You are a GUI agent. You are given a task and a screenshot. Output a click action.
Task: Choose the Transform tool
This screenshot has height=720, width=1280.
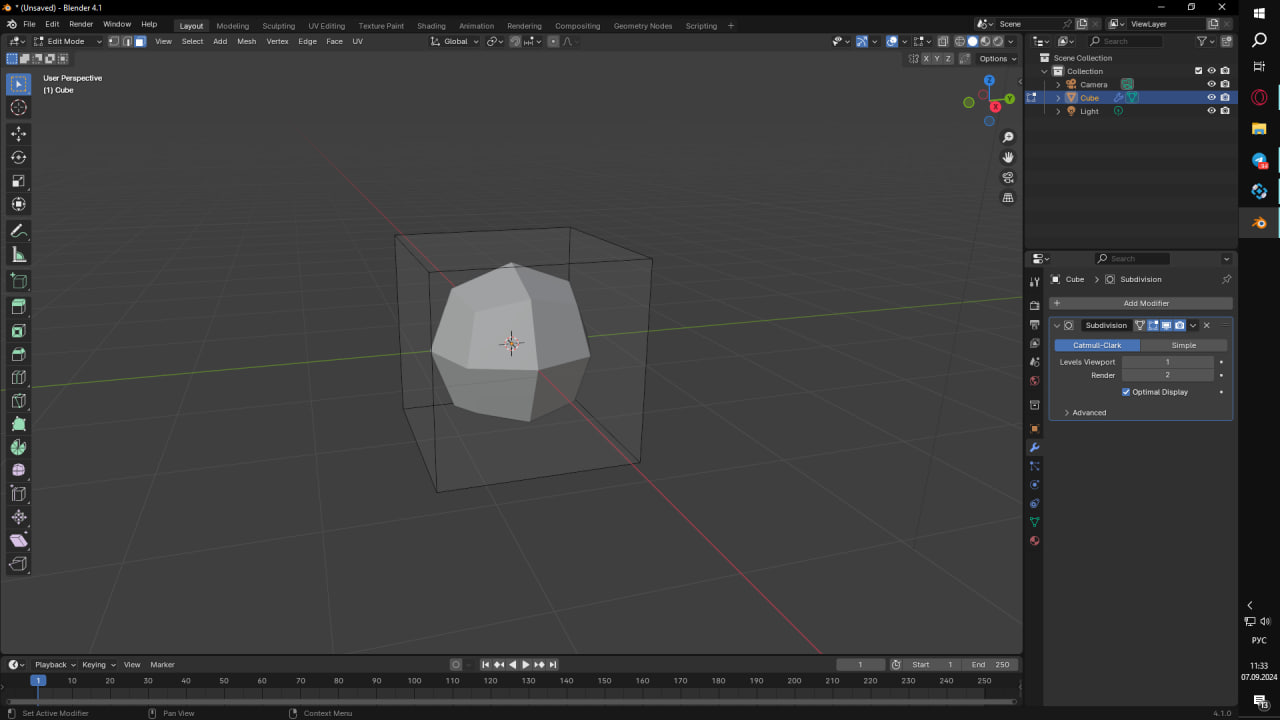tap(19, 204)
